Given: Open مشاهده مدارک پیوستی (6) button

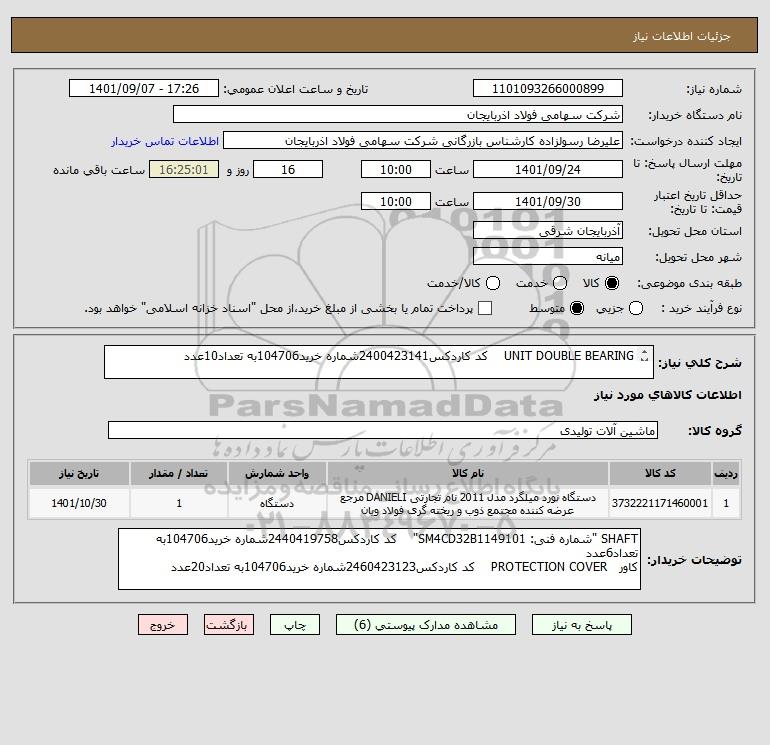Looking at the screenshot, I should [426, 625].
